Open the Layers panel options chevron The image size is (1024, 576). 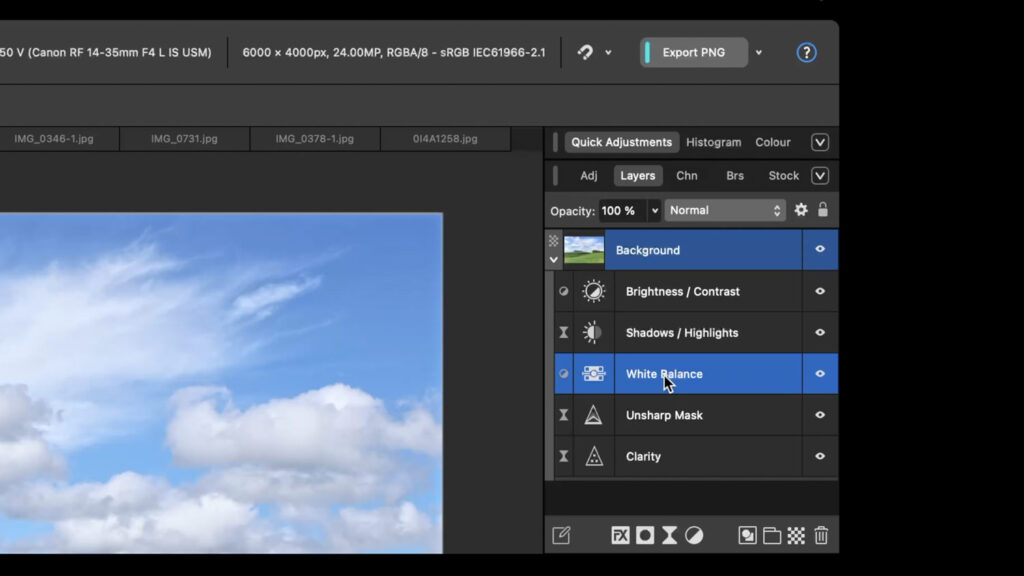pos(819,175)
